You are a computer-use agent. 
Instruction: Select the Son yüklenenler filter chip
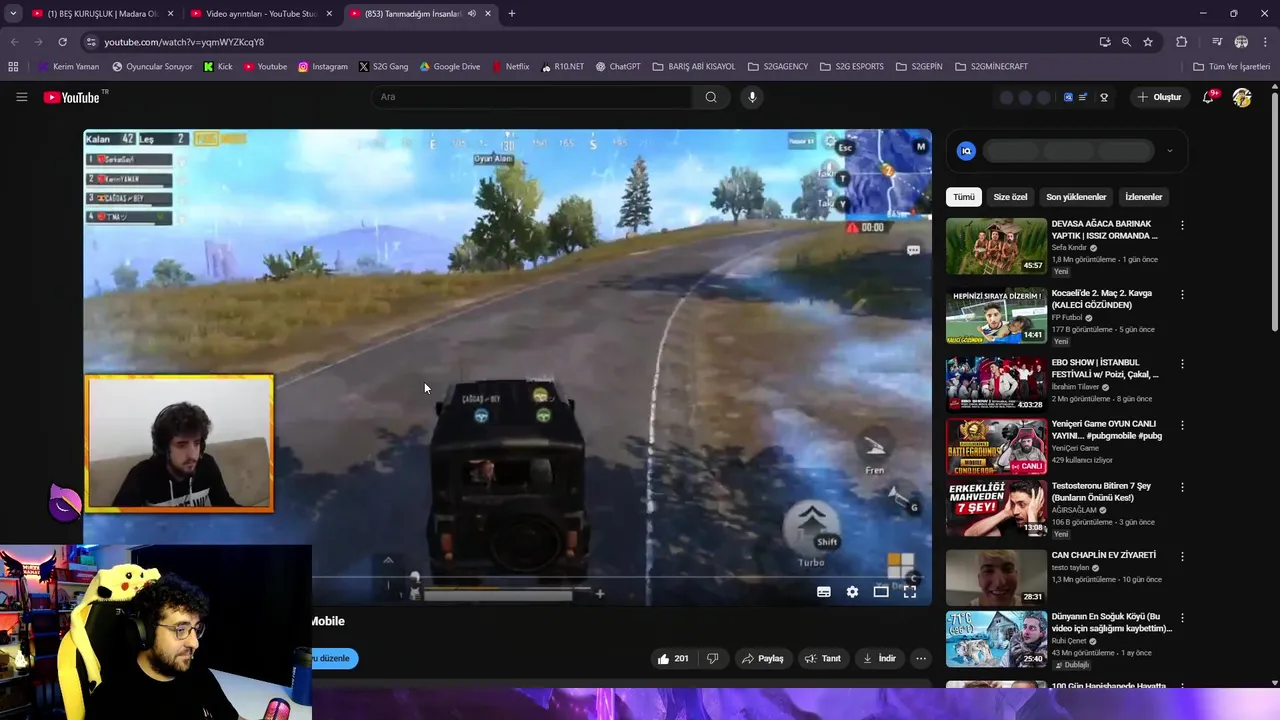[1076, 197]
